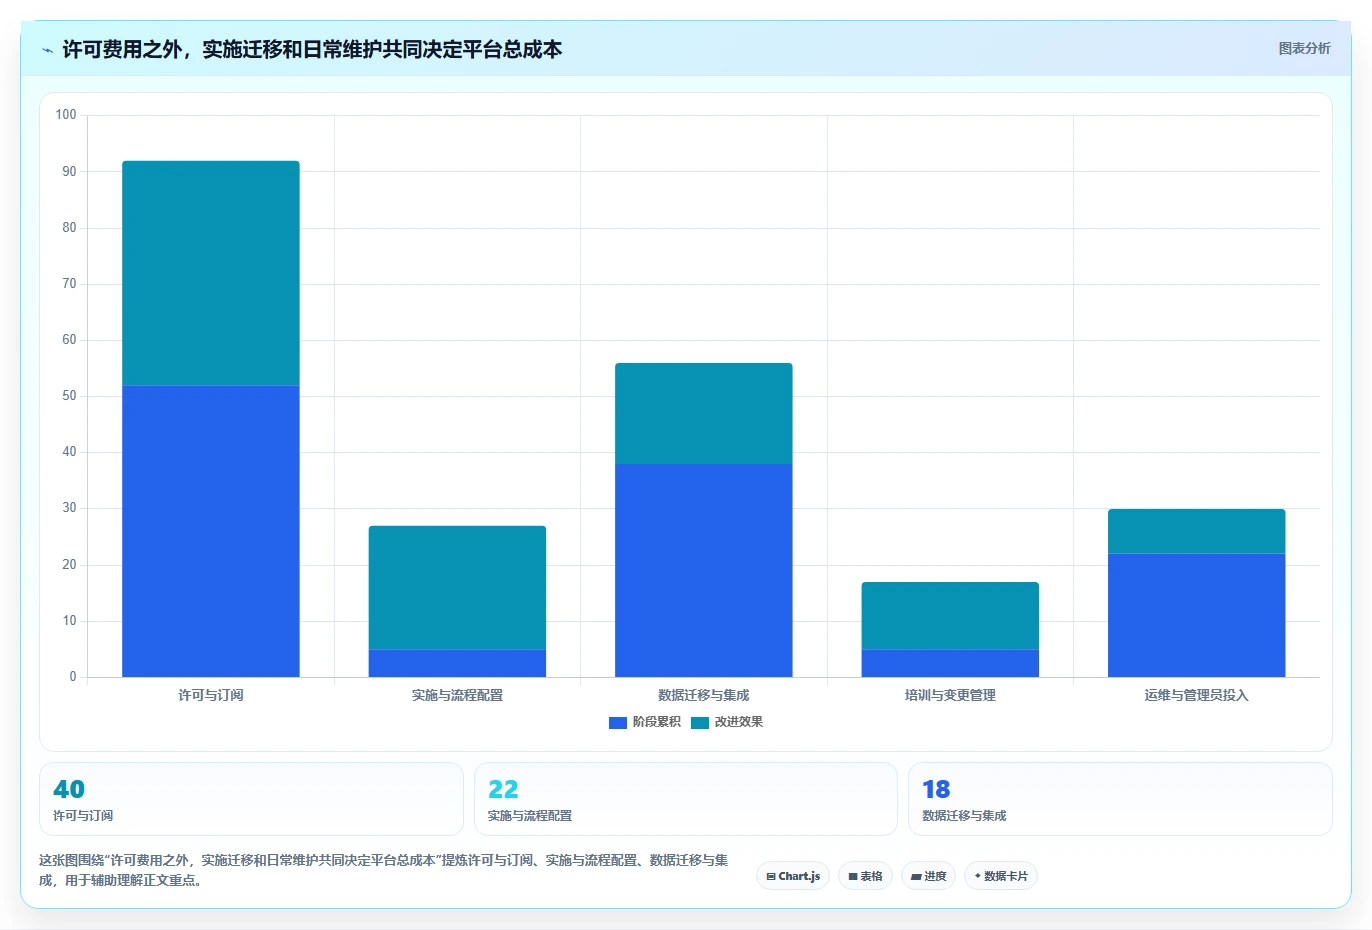Click the teal bar segment for 数据迁移与集成
The width and height of the screenshot is (1372, 930).
(x=704, y=413)
